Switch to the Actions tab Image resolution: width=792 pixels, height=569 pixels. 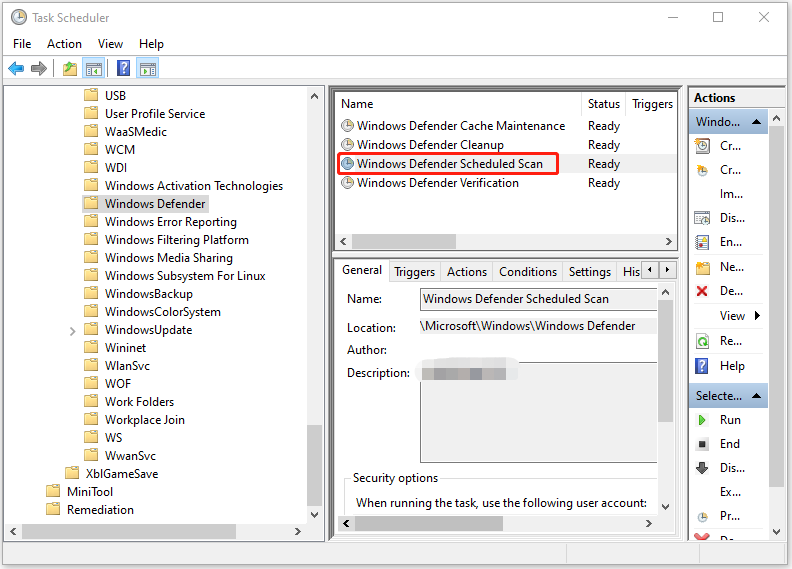[x=467, y=272]
